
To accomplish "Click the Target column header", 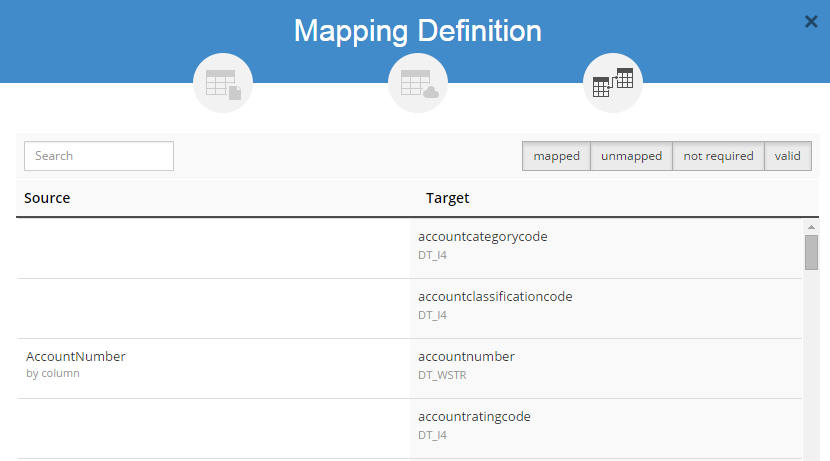I will coord(447,198).
